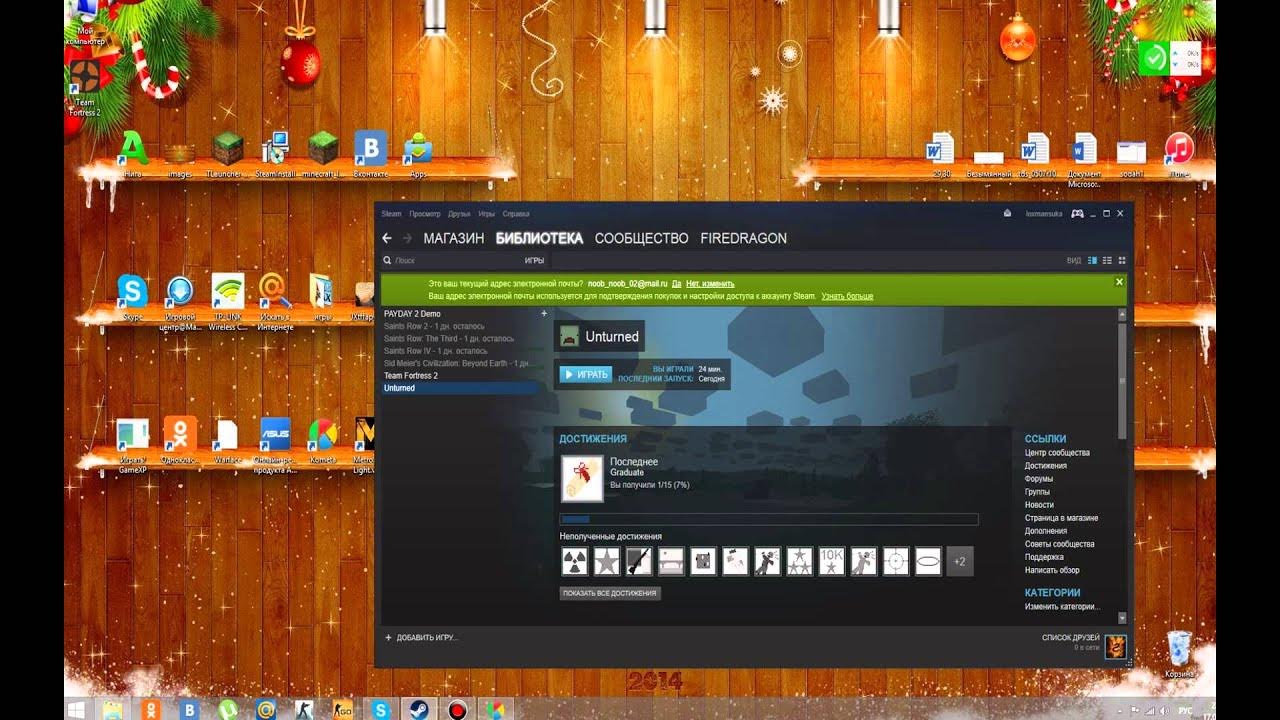Viewport: 1280px width, 720px height.
Task: Click the game details vertical scrollbar
Action: [x=1122, y=380]
